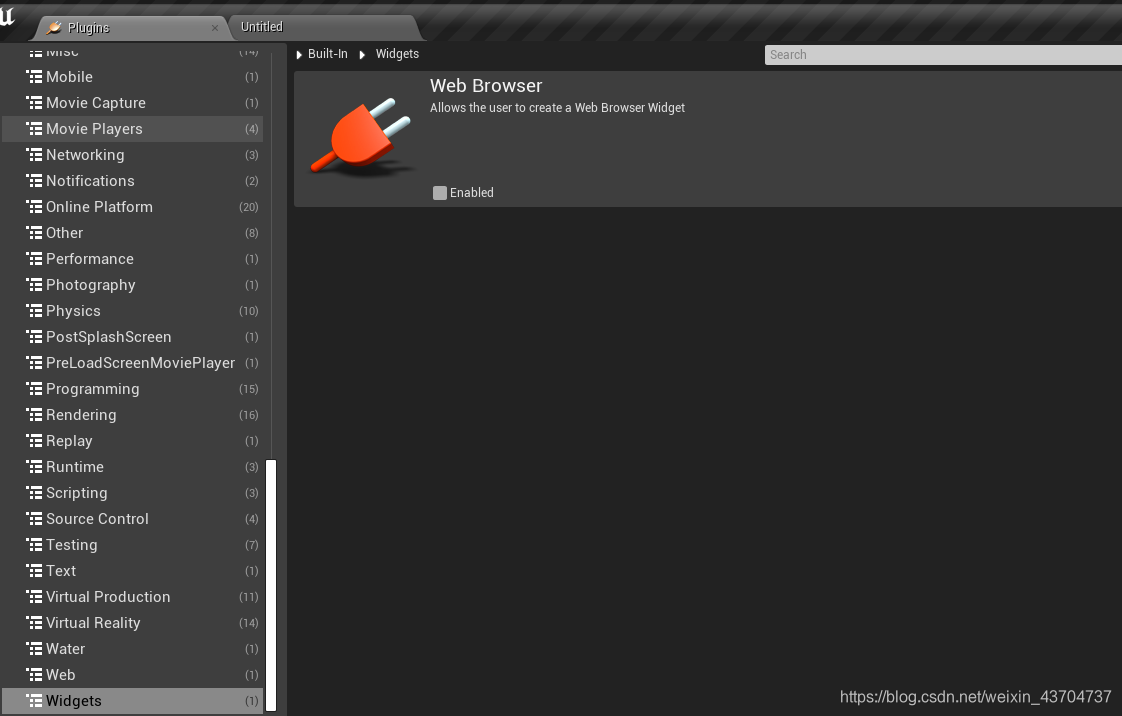Click the arrow before Widgets breadcrumb

point(362,54)
